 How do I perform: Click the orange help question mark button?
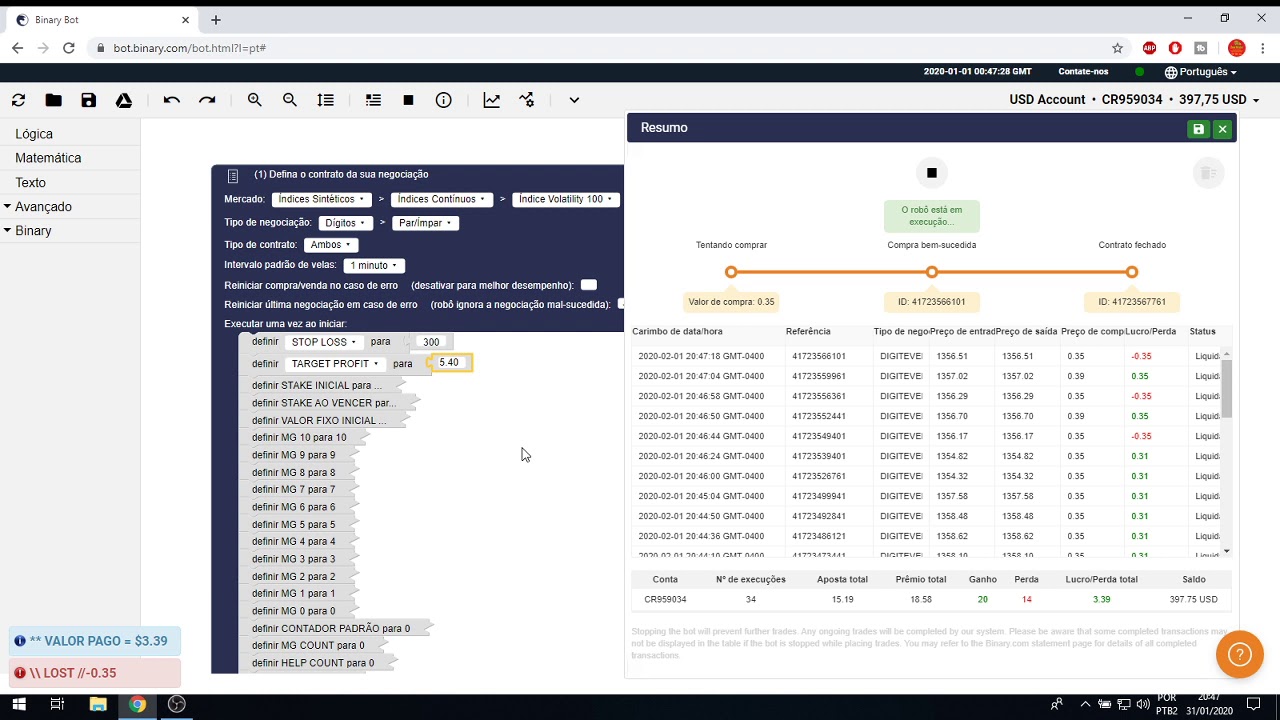point(1240,655)
